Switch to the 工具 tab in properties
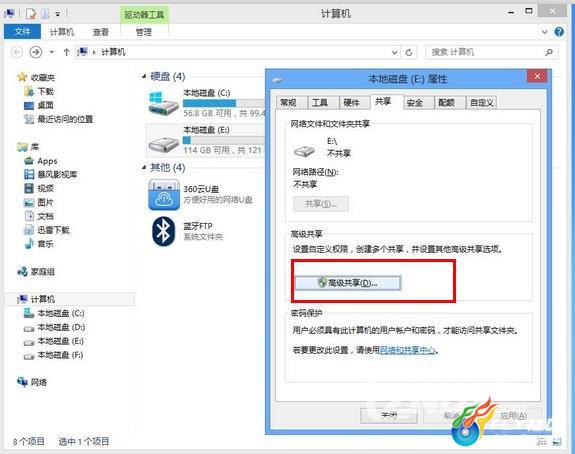This screenshot has width=575, height=454. tap(319, 103)
